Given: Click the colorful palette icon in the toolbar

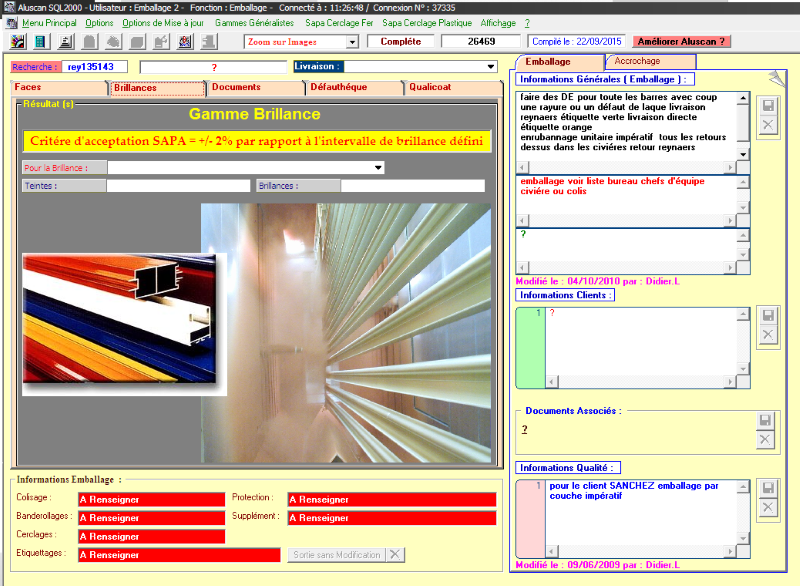Looking at the screenshot, I should tap(18, 42).
